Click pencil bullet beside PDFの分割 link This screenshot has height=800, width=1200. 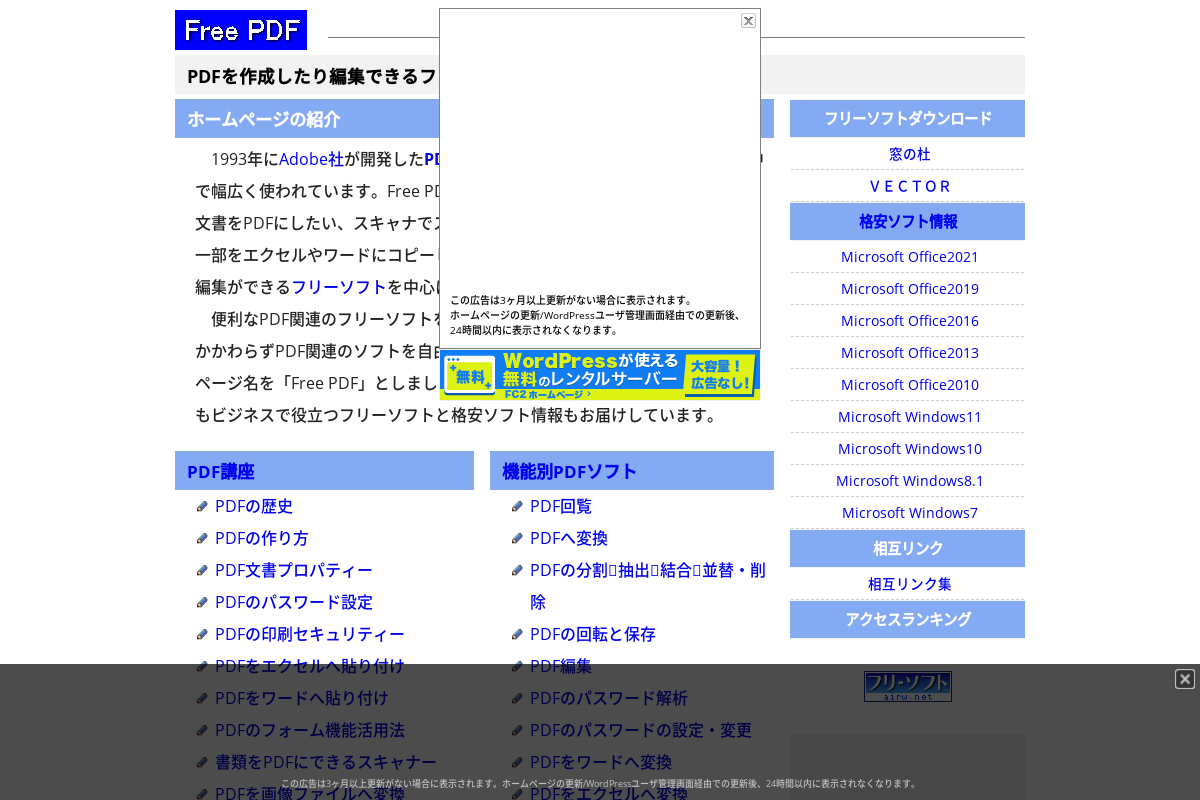point(517,570)
